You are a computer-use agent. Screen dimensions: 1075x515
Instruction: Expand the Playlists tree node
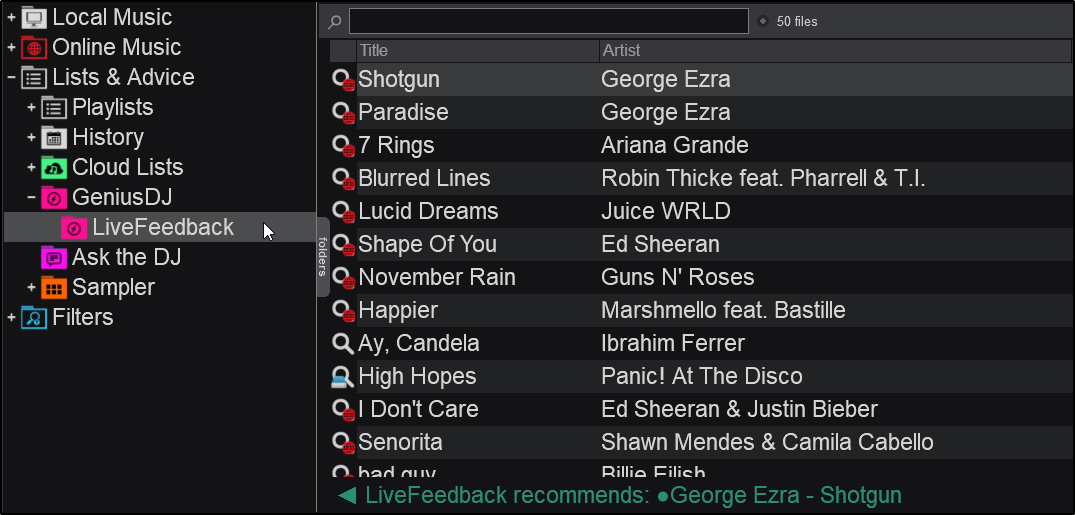coord(31,107)
